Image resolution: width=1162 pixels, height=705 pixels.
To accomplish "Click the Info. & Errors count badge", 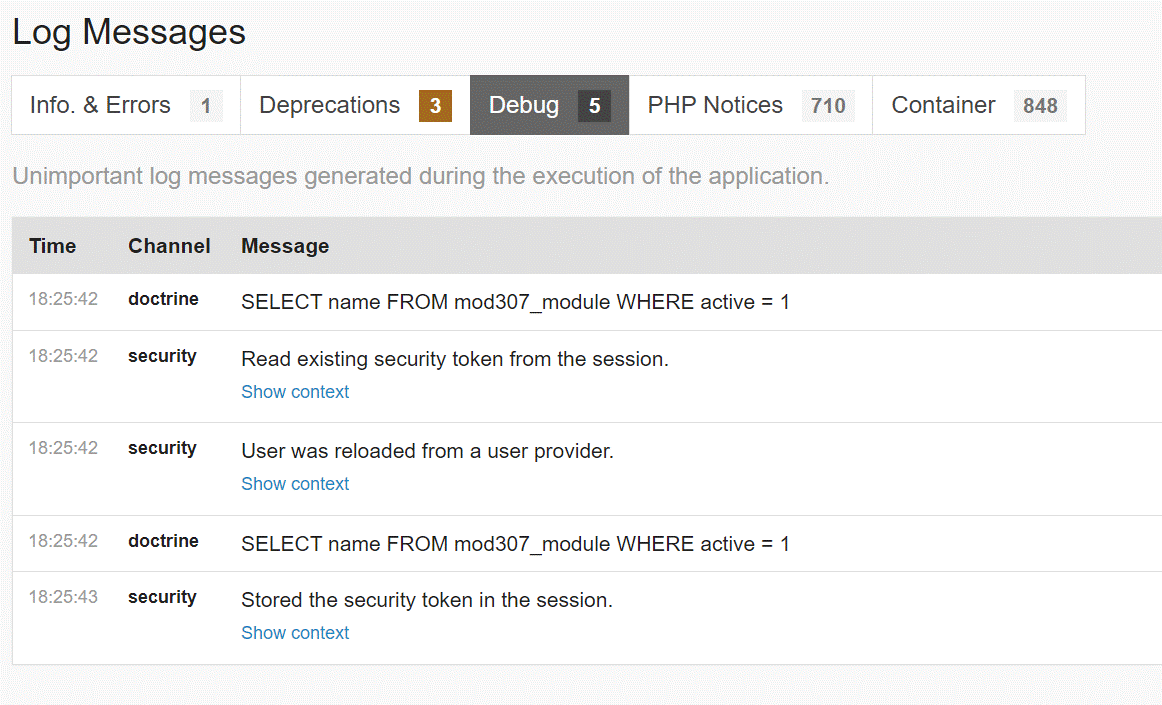I will [206, 106].
